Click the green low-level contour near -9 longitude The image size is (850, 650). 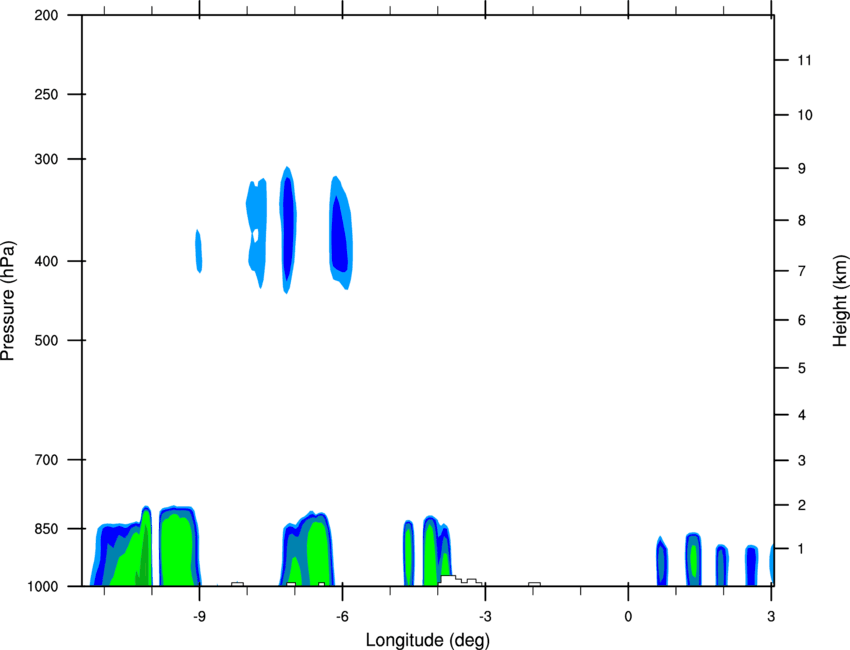[x=178, y=550]
